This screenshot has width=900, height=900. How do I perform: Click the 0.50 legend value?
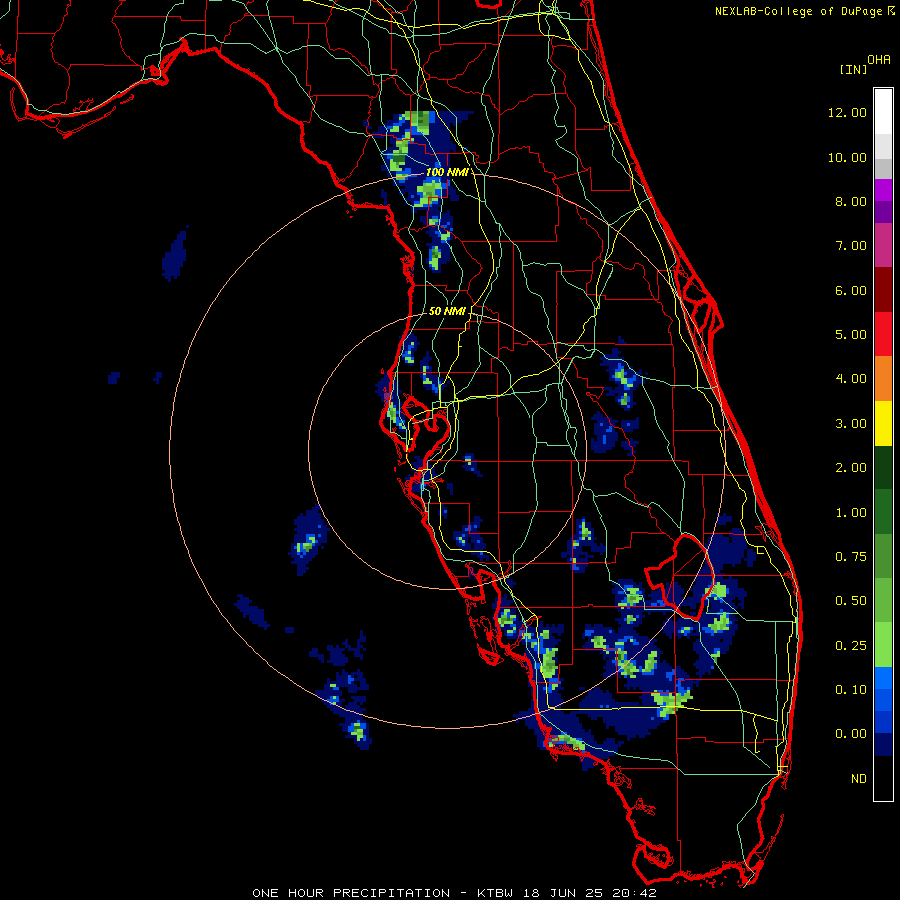pyautogui.click(x=851, y=601)
